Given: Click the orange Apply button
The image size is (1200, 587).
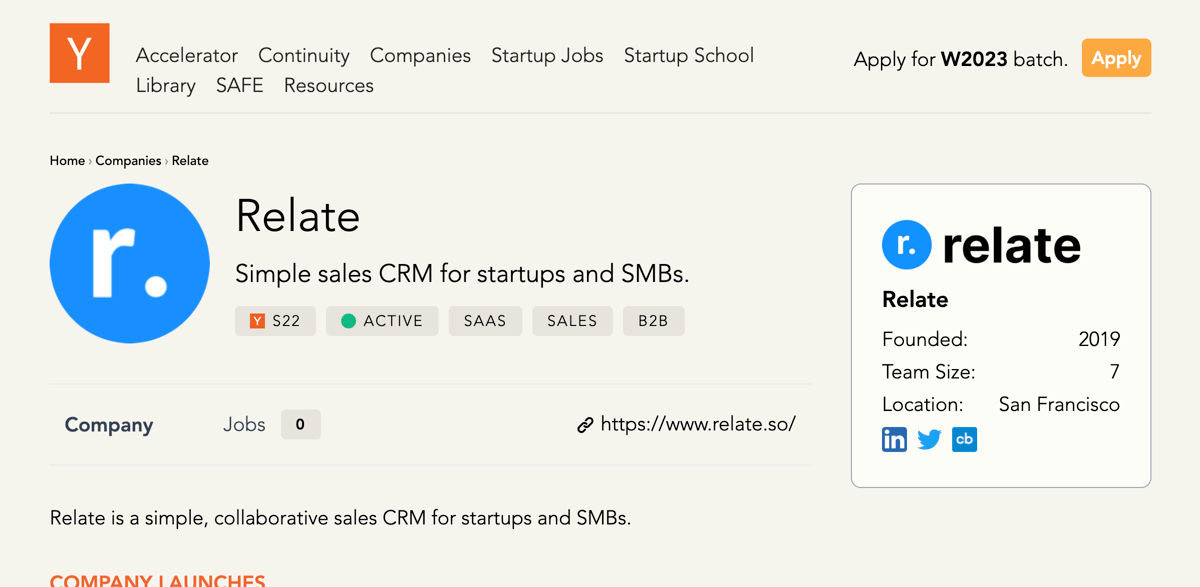Looking at the screenshot, I should (1116, 58).
